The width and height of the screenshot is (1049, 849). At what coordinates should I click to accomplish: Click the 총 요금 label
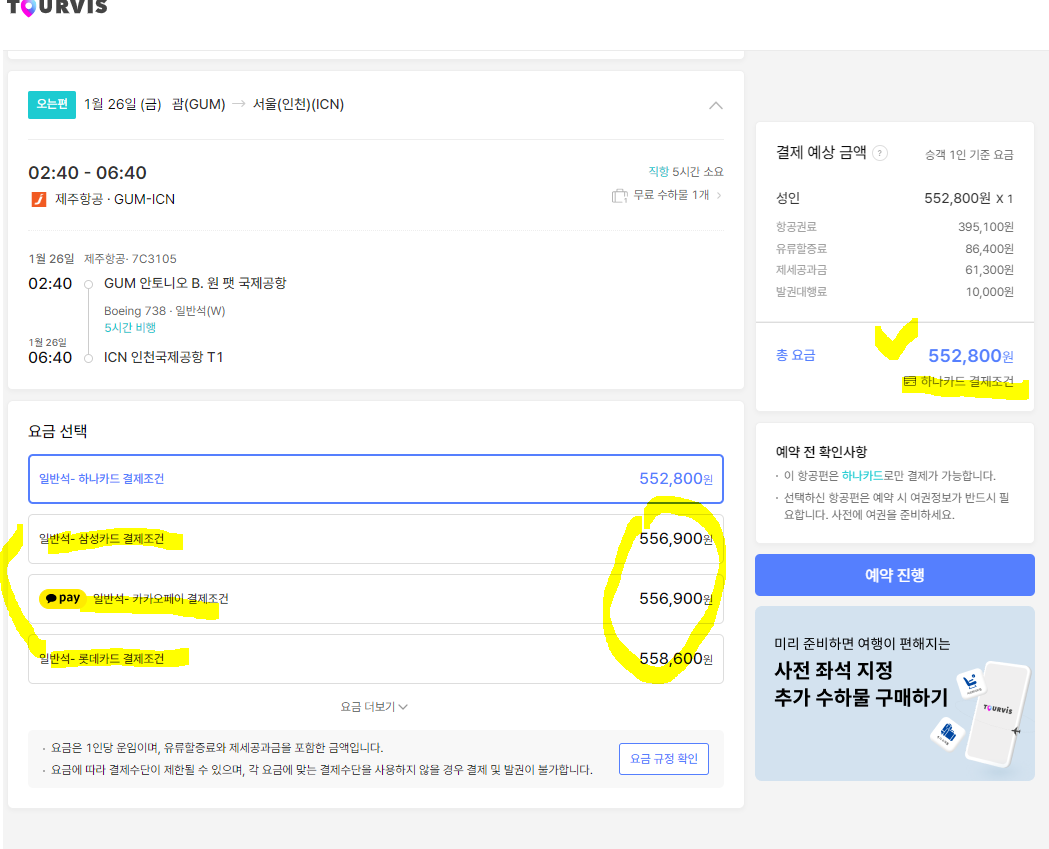coord(795,355)
